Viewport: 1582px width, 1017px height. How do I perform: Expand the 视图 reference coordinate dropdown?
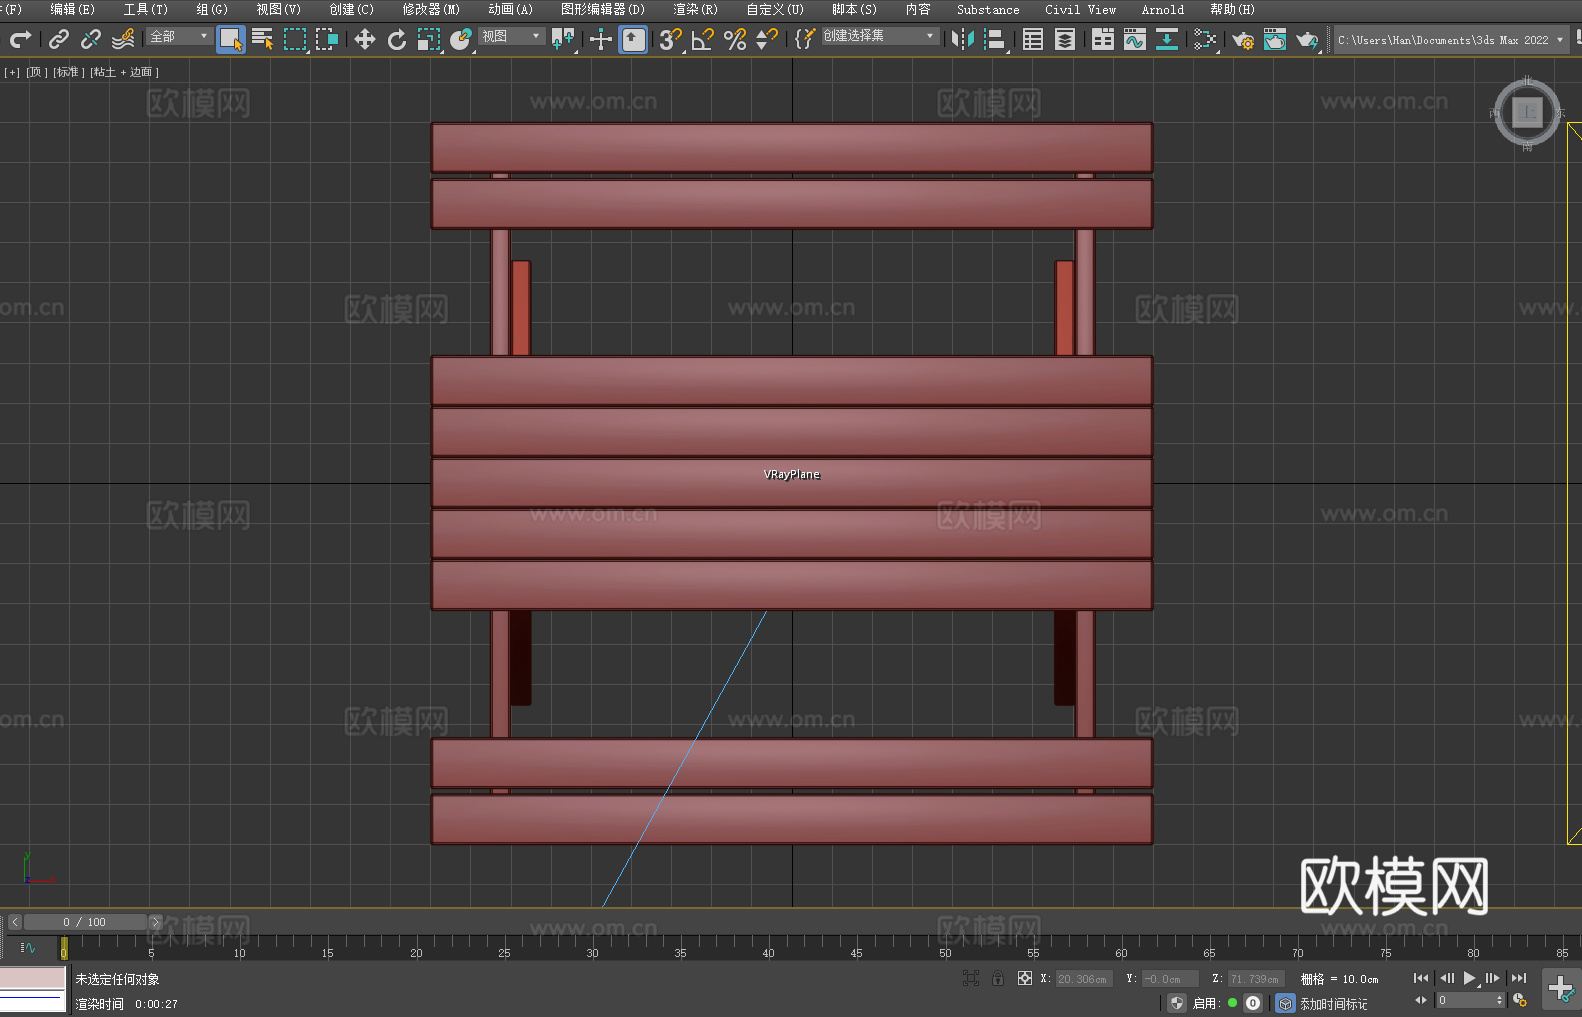pyautogui.click(x=511, y=36)
